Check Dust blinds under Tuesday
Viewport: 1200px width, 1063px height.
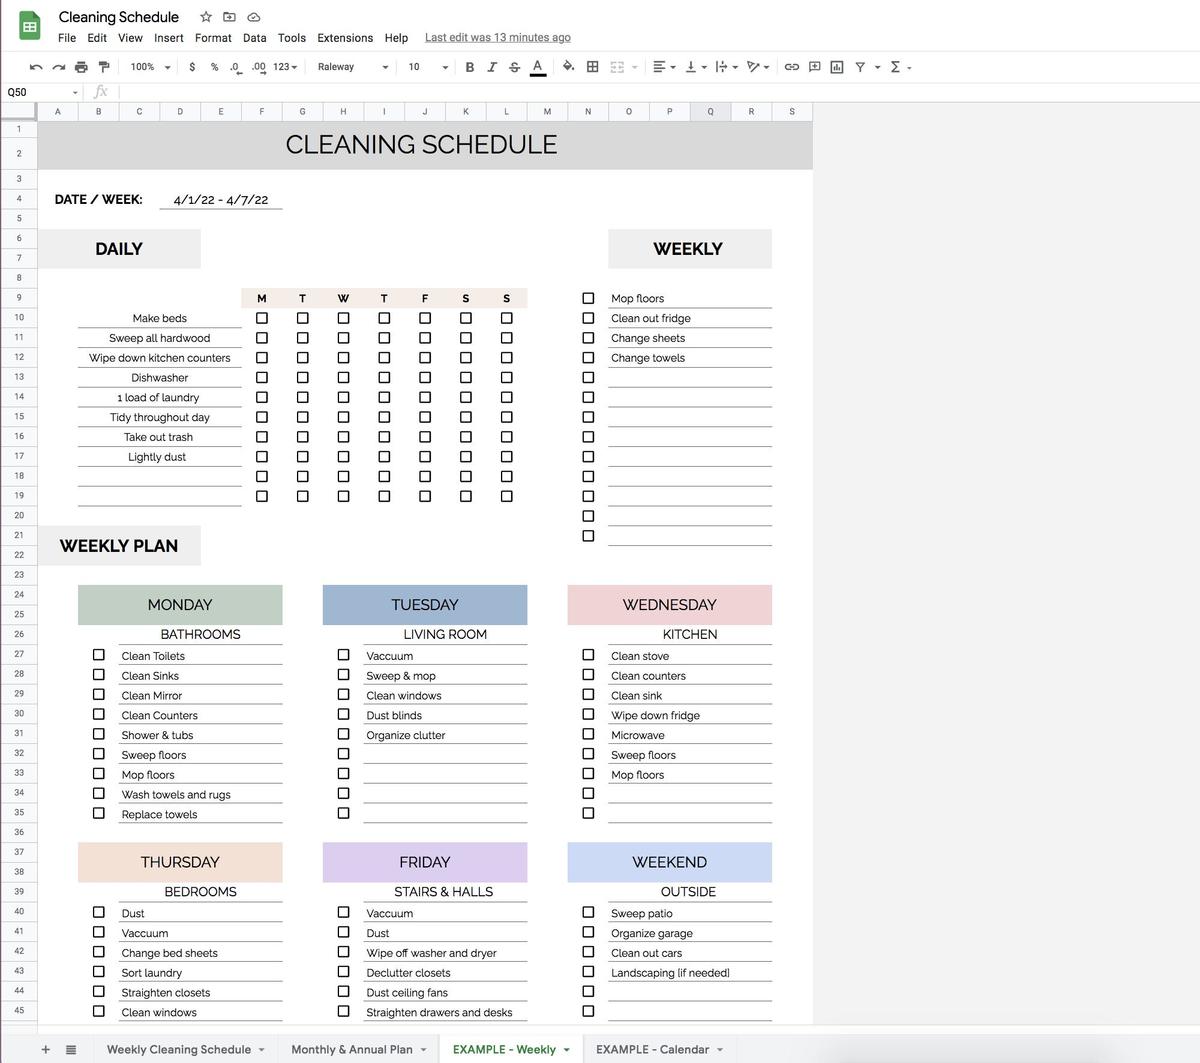tap(343, 714)
